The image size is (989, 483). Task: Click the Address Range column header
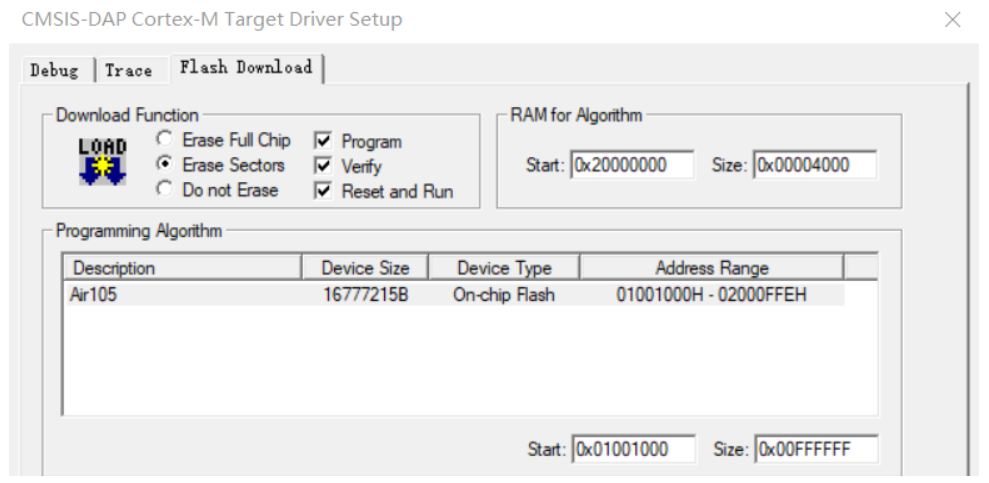711,268
